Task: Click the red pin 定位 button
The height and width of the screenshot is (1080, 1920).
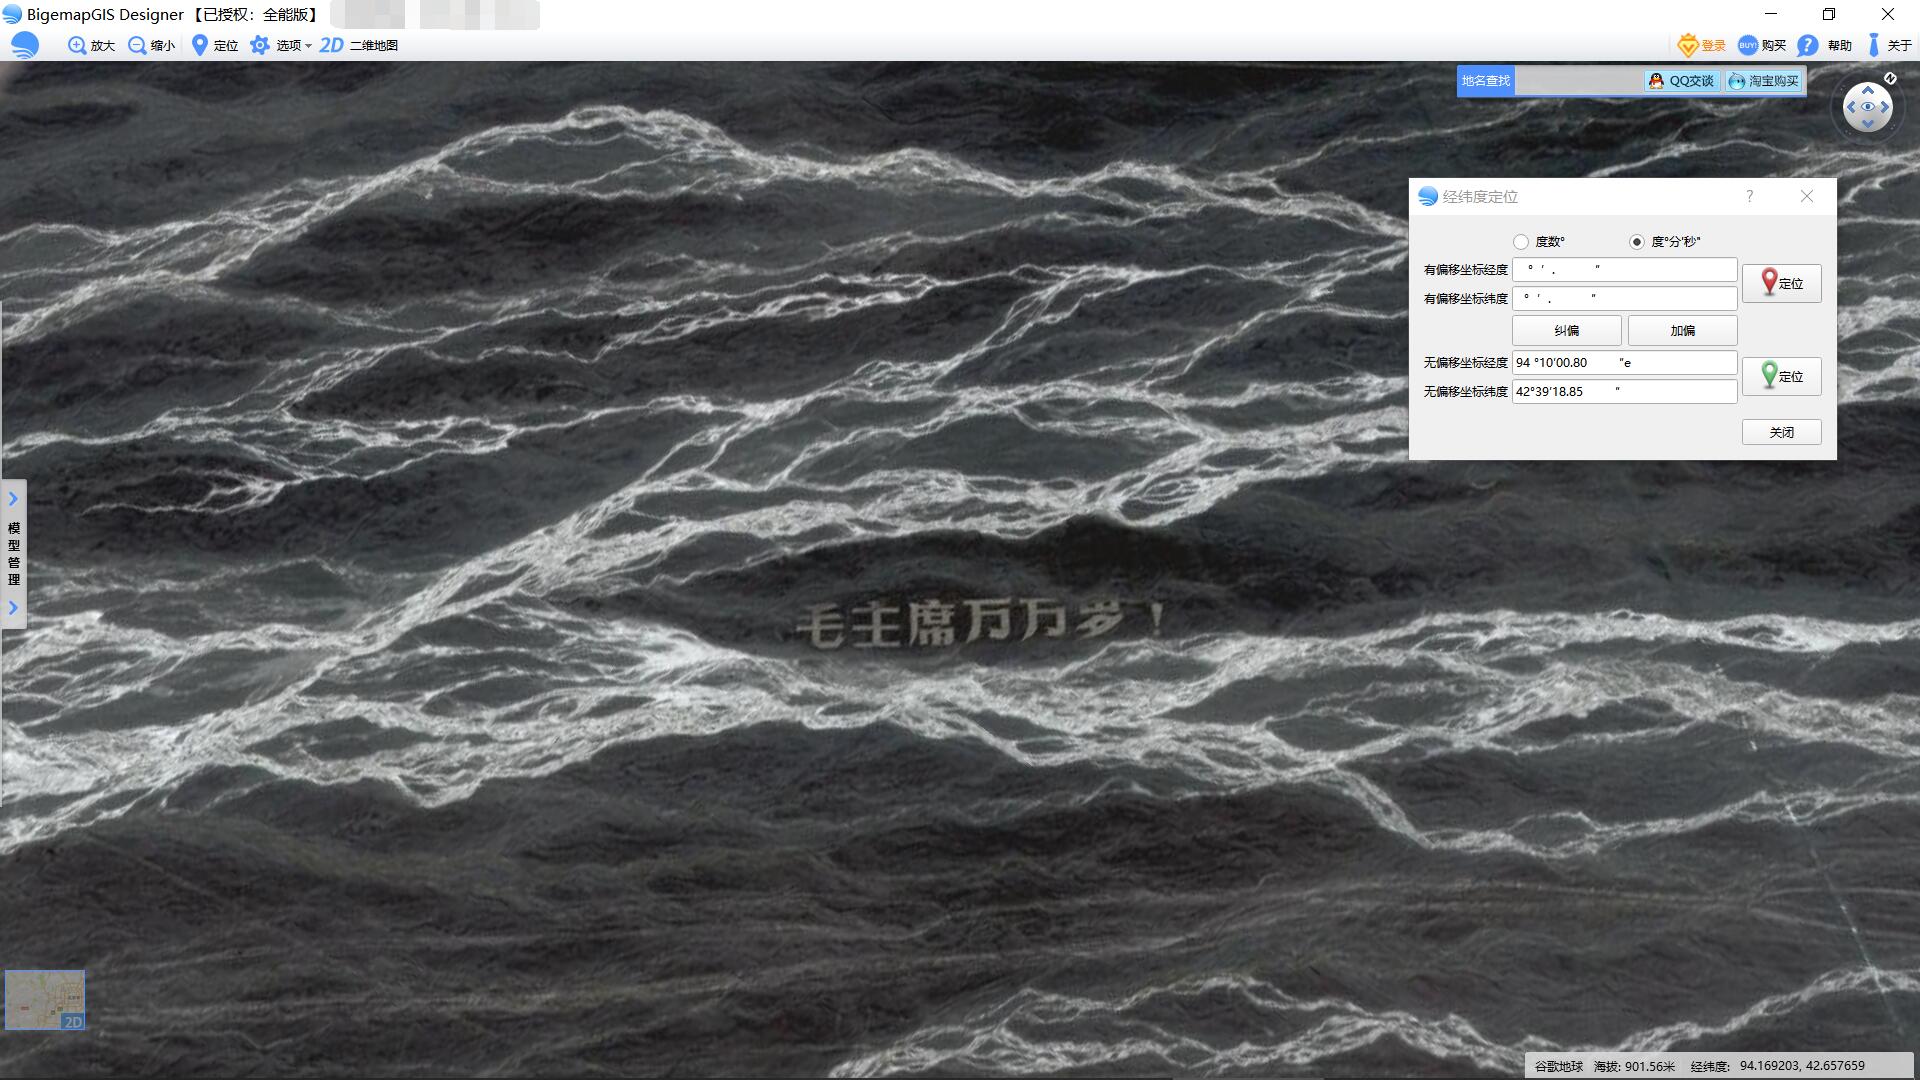Action: click(1781, 283)
